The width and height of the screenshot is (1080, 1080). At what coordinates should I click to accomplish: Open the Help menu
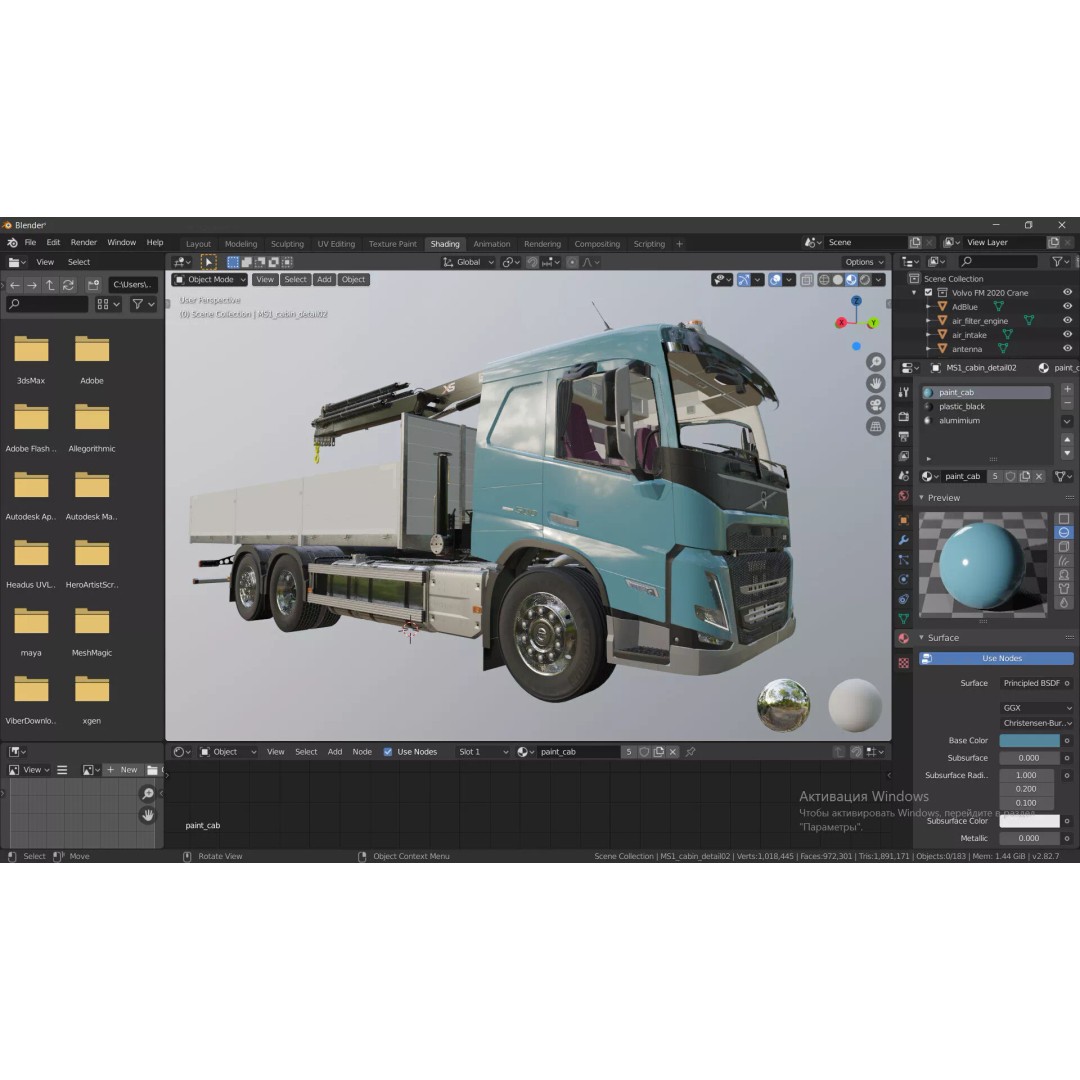(x=155, y=242)
